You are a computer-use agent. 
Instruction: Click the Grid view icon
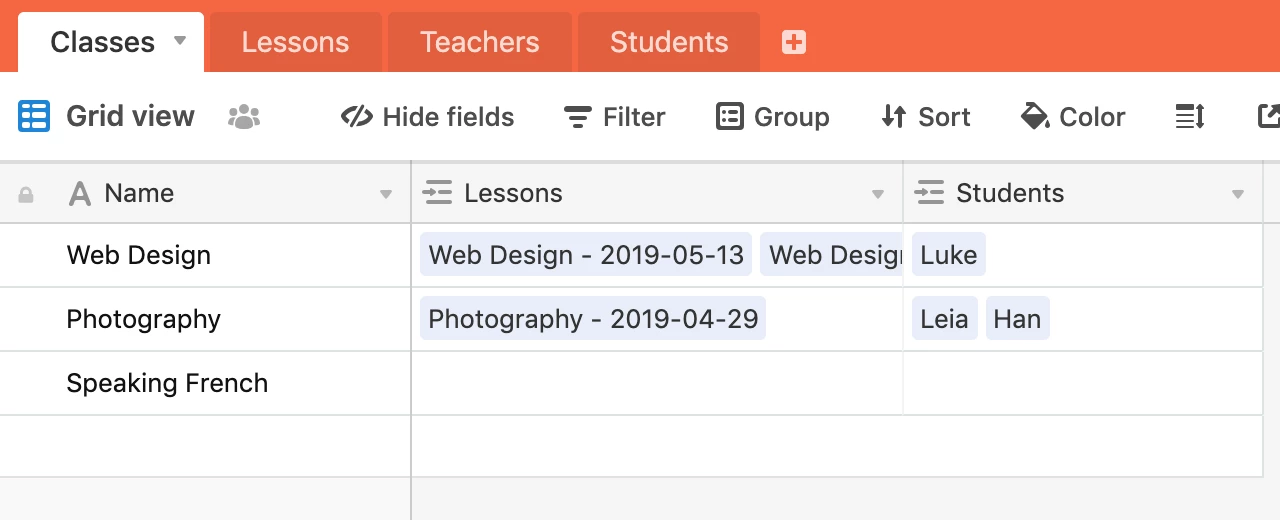34,117
